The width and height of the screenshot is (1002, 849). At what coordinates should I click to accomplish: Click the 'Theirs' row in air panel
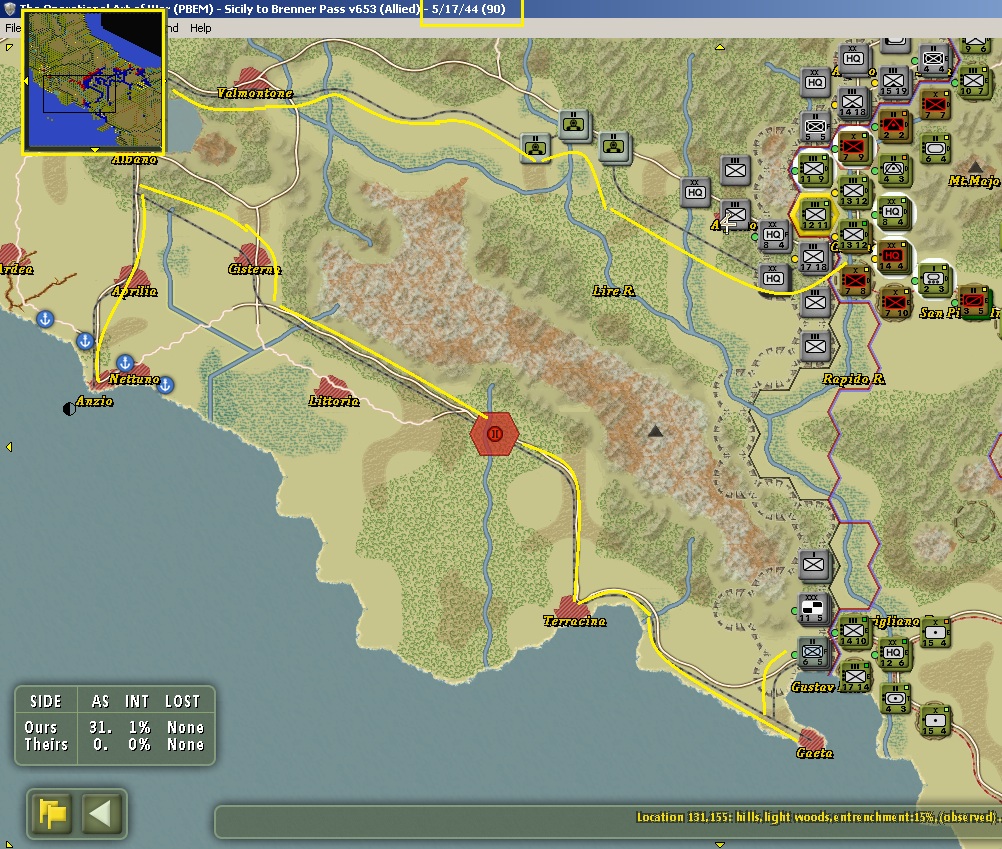pos(114,744)
